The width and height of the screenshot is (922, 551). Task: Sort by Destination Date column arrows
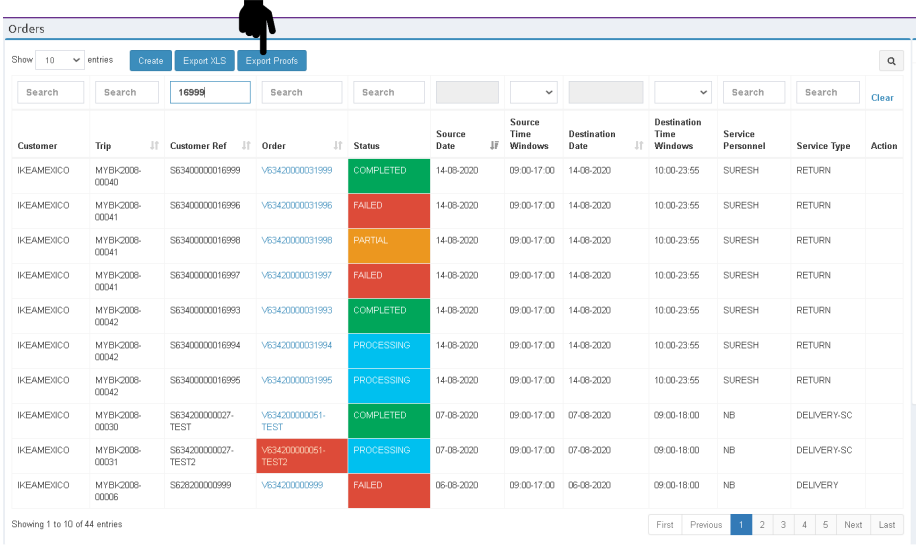(x=639, y=145)
